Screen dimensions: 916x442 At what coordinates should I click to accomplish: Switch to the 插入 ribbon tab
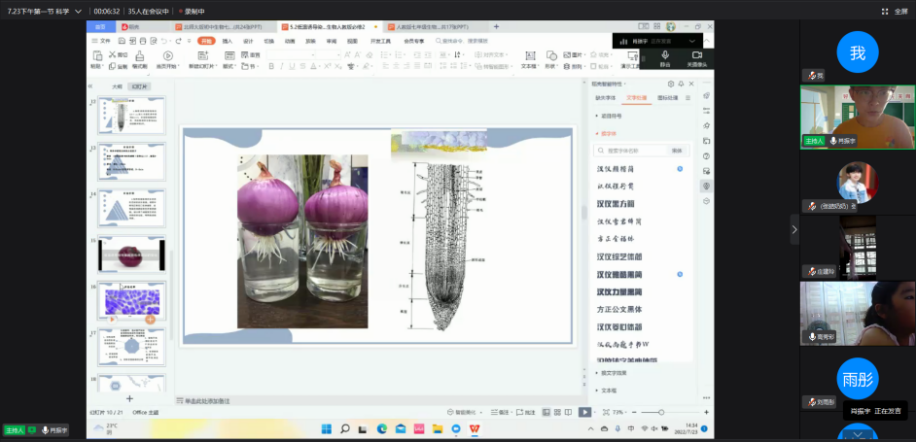(x=227, y=41)
